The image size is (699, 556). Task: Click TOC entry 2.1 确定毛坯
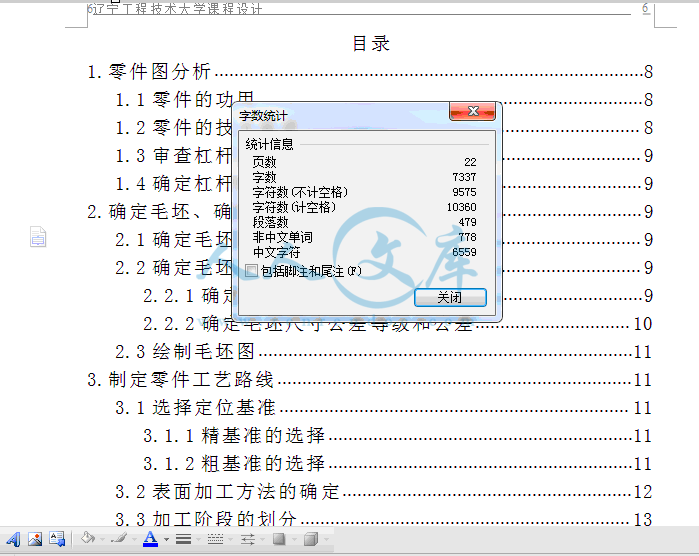click(173, 240)
